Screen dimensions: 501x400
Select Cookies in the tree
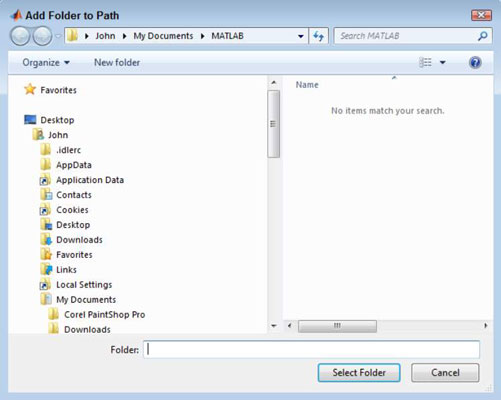[72, 210]
